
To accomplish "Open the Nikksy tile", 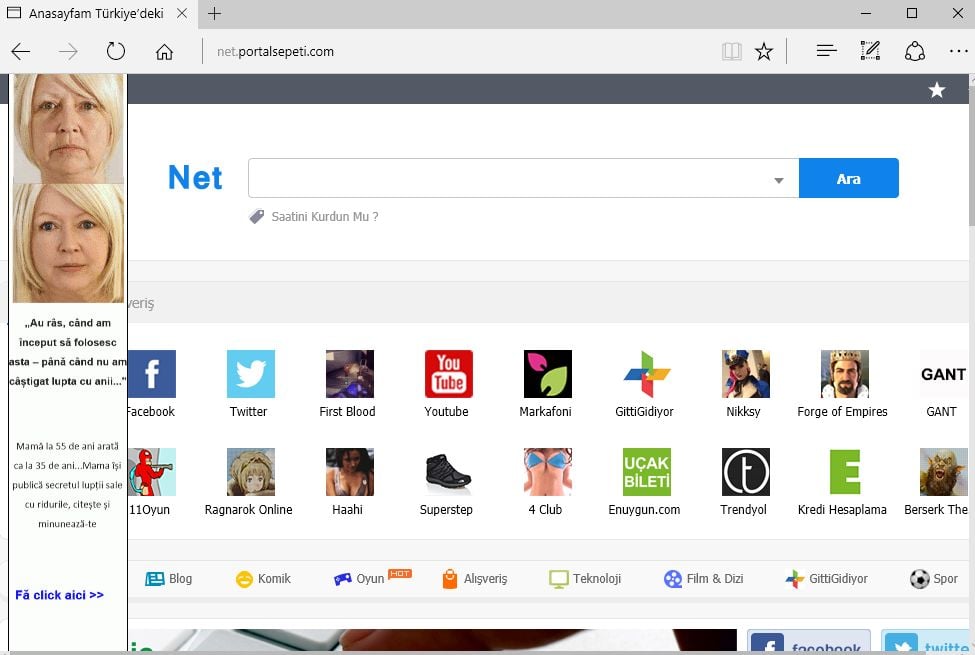I will click(746, 374).
